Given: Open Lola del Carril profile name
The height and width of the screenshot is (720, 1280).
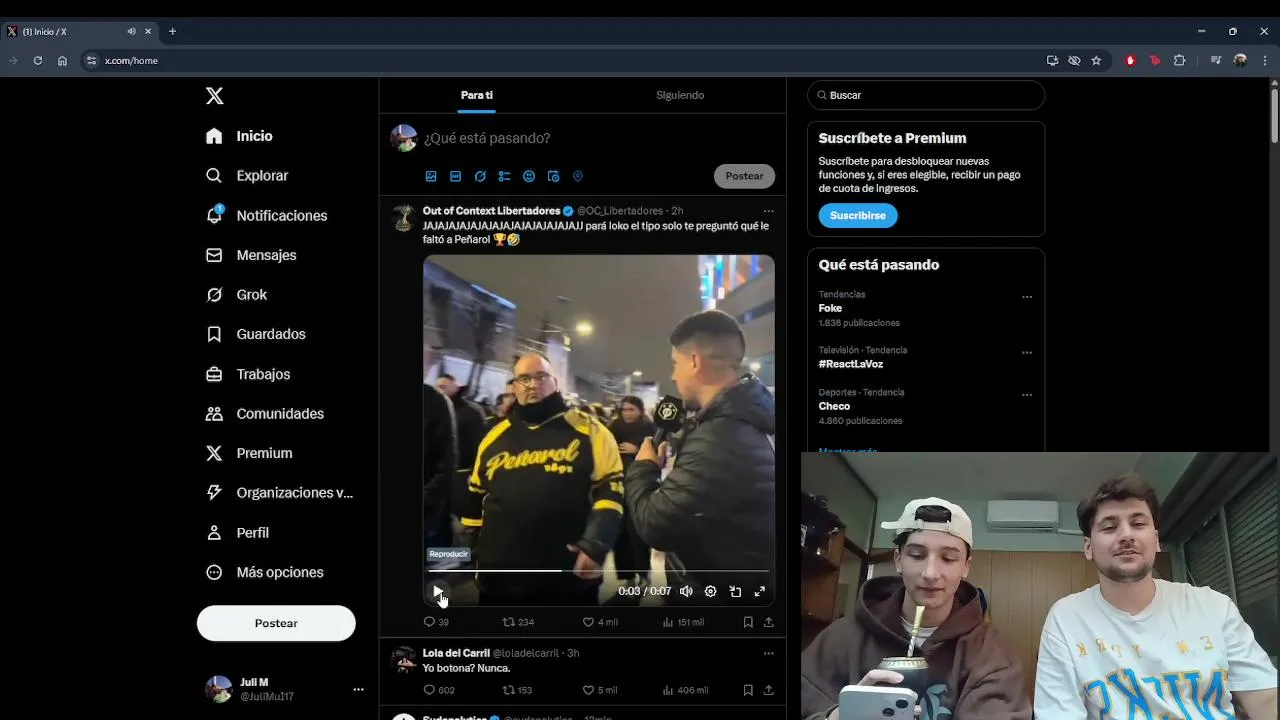Looking at the screenshot, I should 456,653.
